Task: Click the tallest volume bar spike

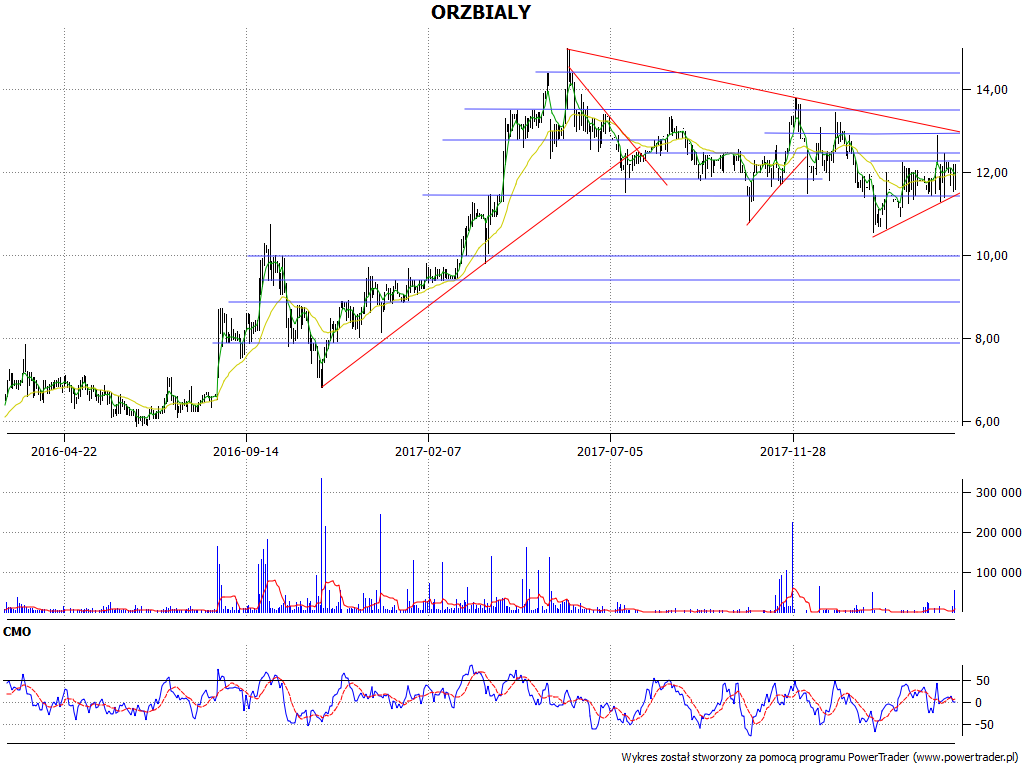Action: [x=321, y=545]
